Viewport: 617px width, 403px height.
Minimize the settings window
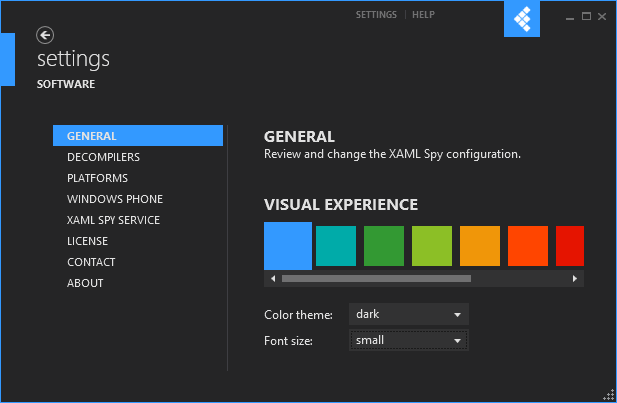click(x=570, y=17)
